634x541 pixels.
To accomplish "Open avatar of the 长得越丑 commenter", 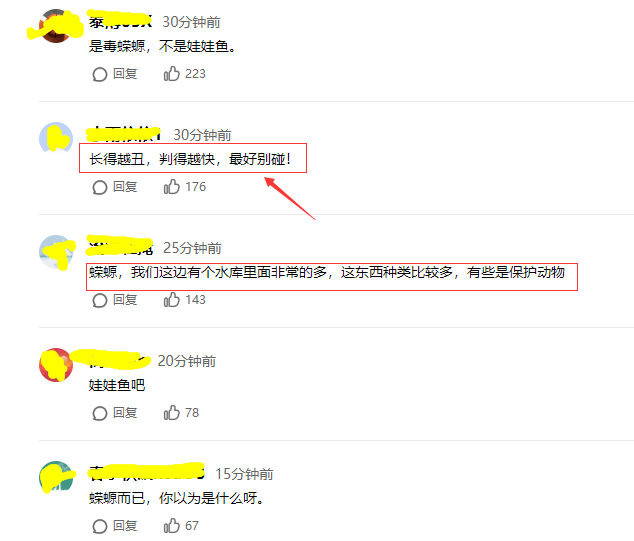I will tap(56, 138).
